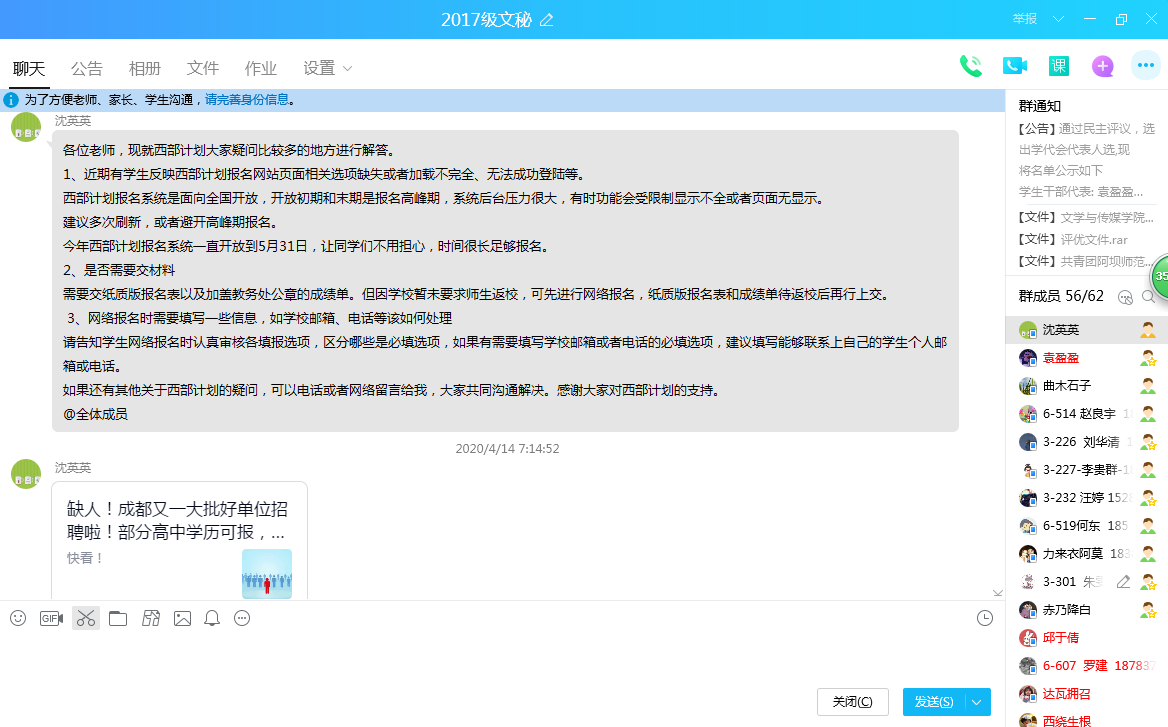Image resolution: width=1168 pixels, height=727 pixels.
Task: Switch to the 文件 tab
Action: tap(203, 68)
